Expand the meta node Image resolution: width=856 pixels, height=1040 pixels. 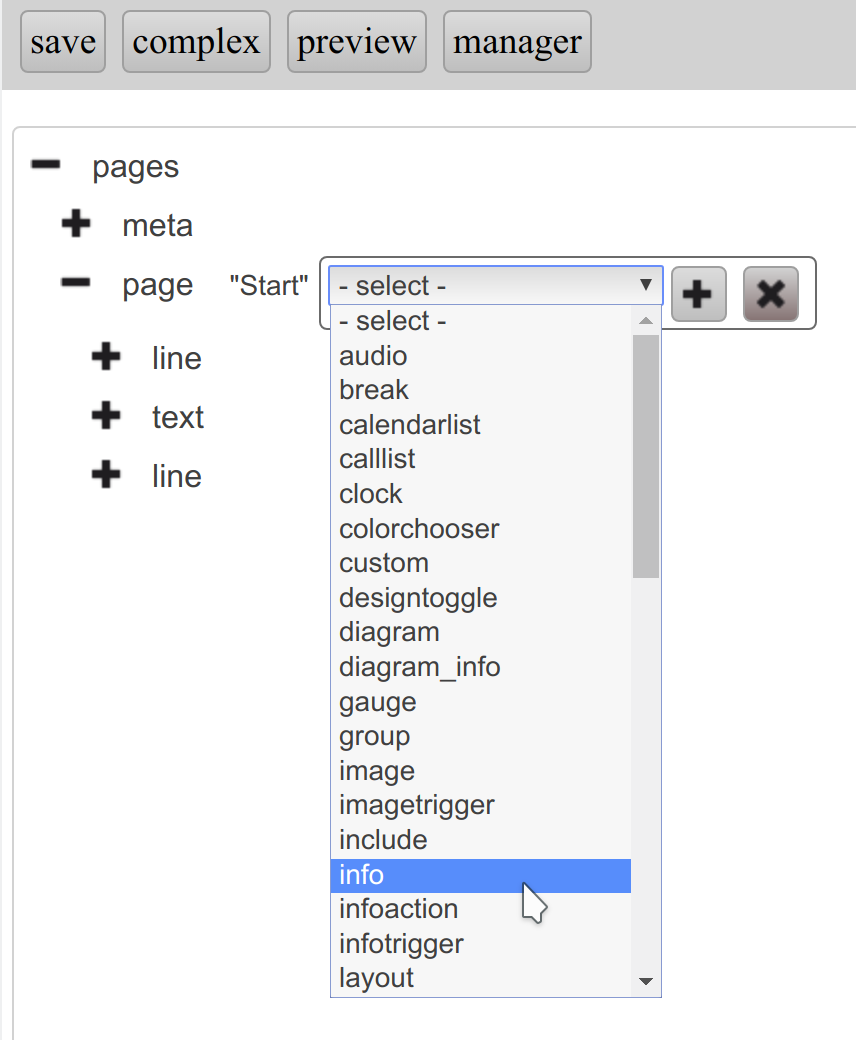click(76, 225)
